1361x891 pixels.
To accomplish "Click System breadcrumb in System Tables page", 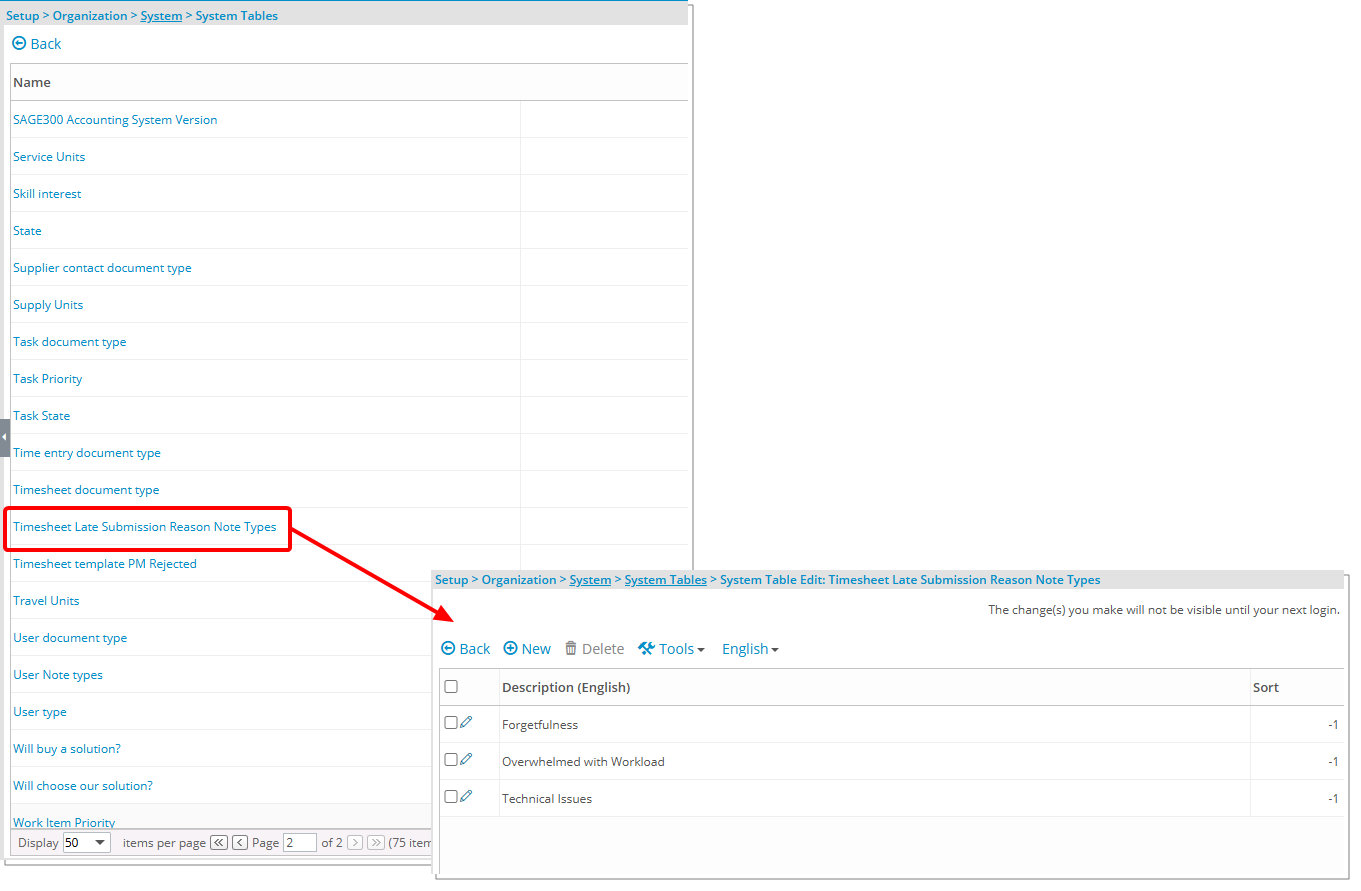I will (x=161, y=16).
